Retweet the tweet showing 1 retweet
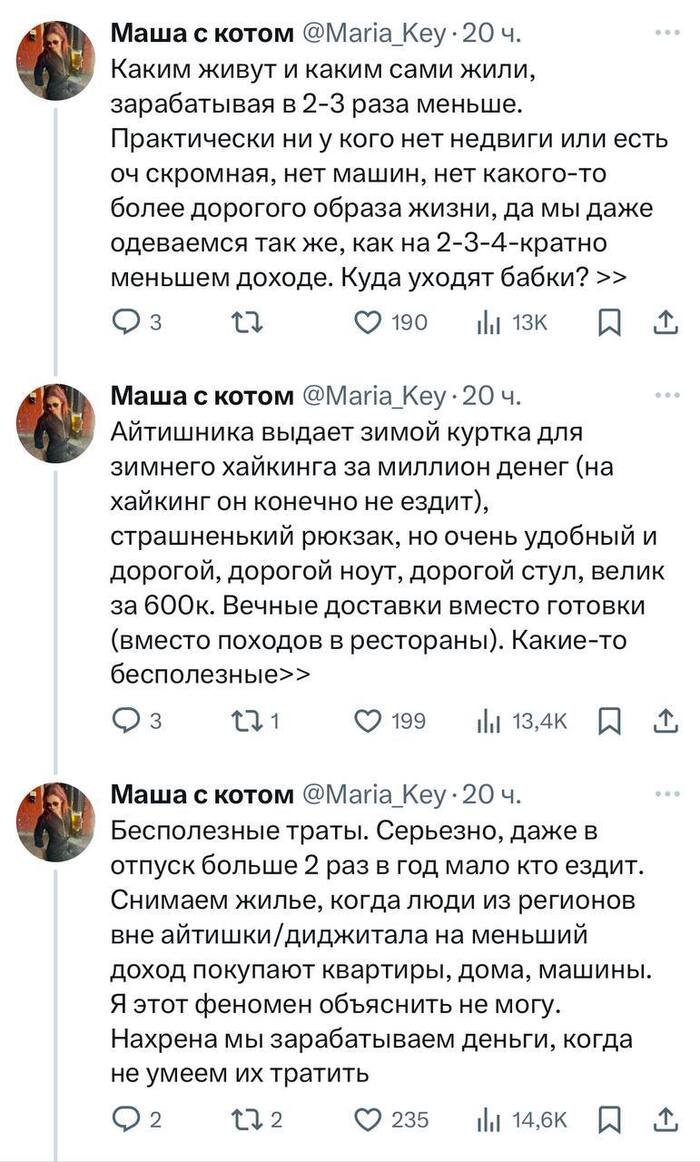This screenshot has width=700, height=1162. pos(242,721)
